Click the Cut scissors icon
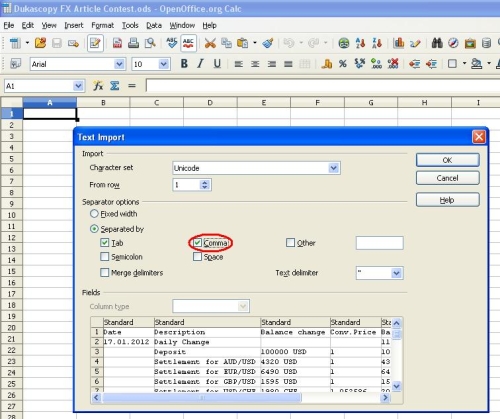The image size is (500, 419). (210, 43)
